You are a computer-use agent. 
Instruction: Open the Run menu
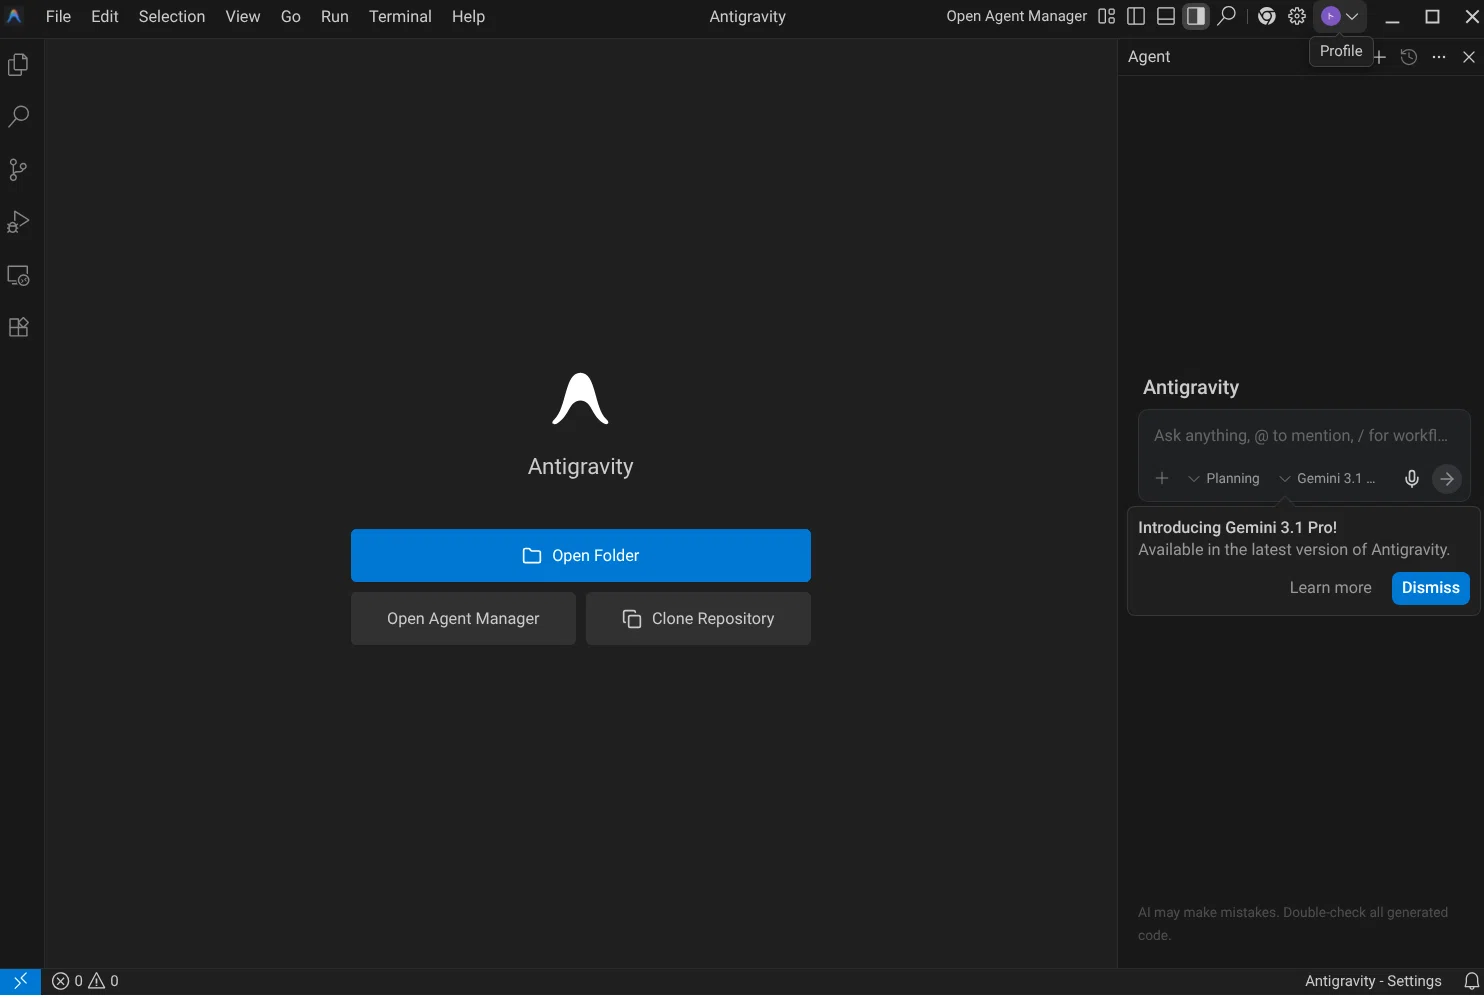(x=335, y=16)
